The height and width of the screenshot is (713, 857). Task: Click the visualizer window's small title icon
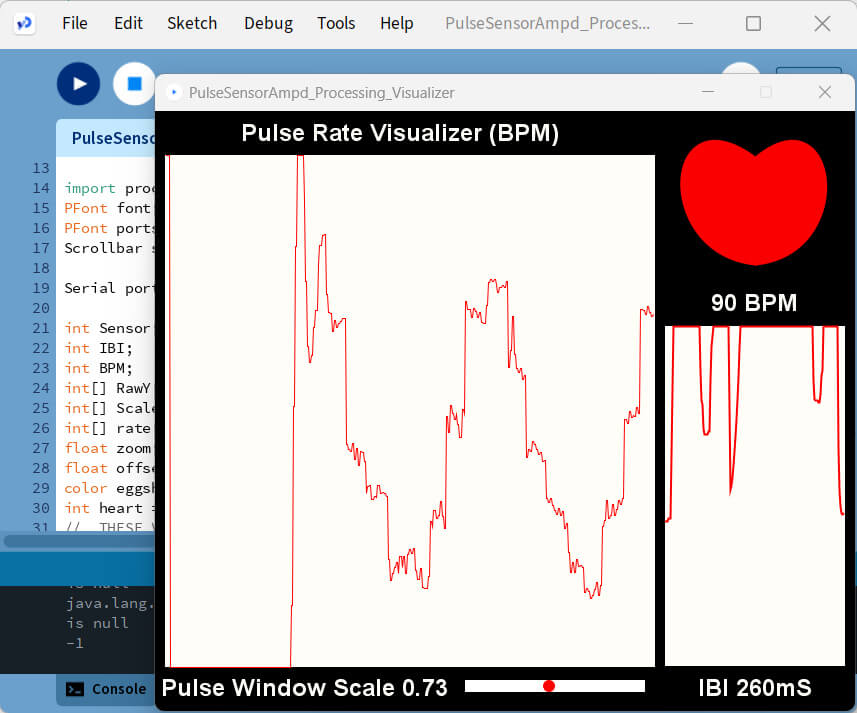(175, 92)
